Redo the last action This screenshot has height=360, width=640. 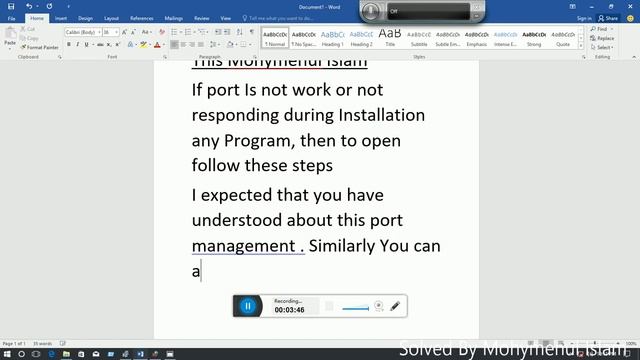(x=49, y=6)
